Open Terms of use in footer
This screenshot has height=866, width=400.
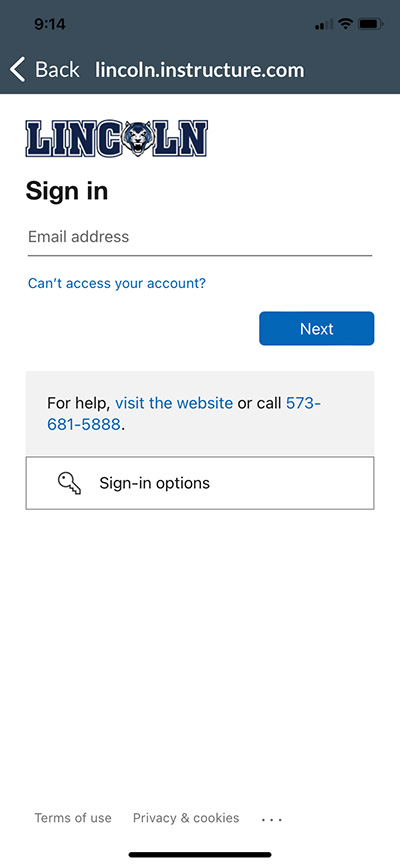pyautogui.click(x=73, y=818)
